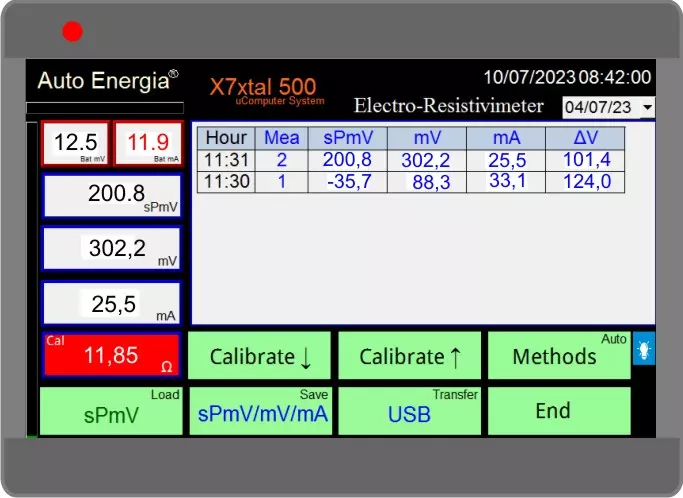Screen dimensions: 683x498
Task: Click the mA column header
Action: coord(506,138)
